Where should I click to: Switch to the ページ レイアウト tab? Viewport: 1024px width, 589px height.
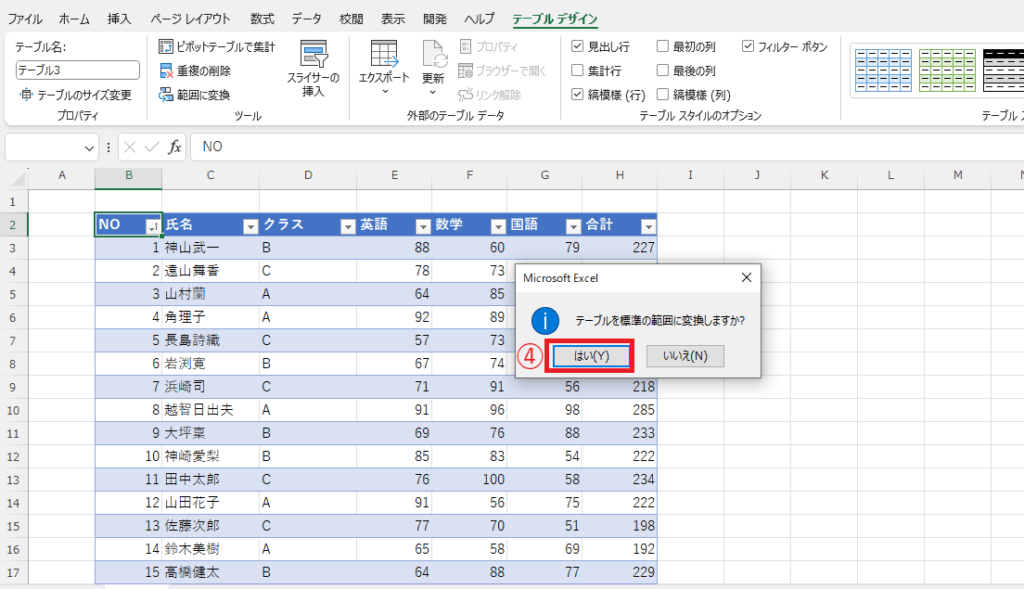pyautogui.click(x=190, y=19)
